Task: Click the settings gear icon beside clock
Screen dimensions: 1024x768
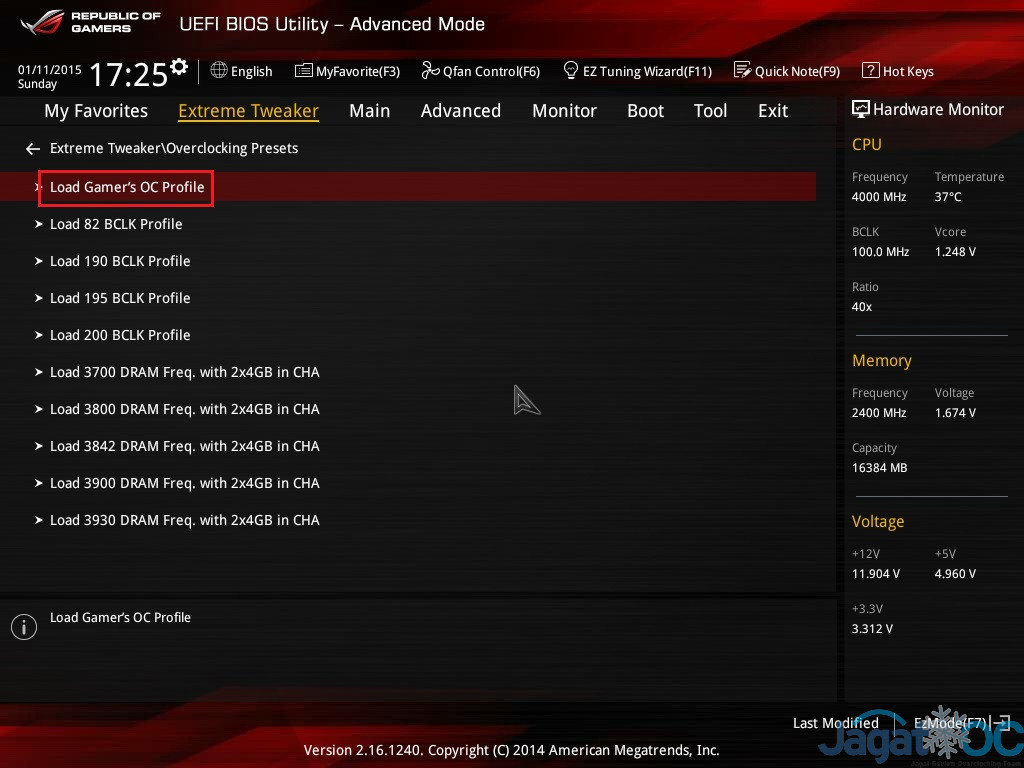Action: click(179, 67)
